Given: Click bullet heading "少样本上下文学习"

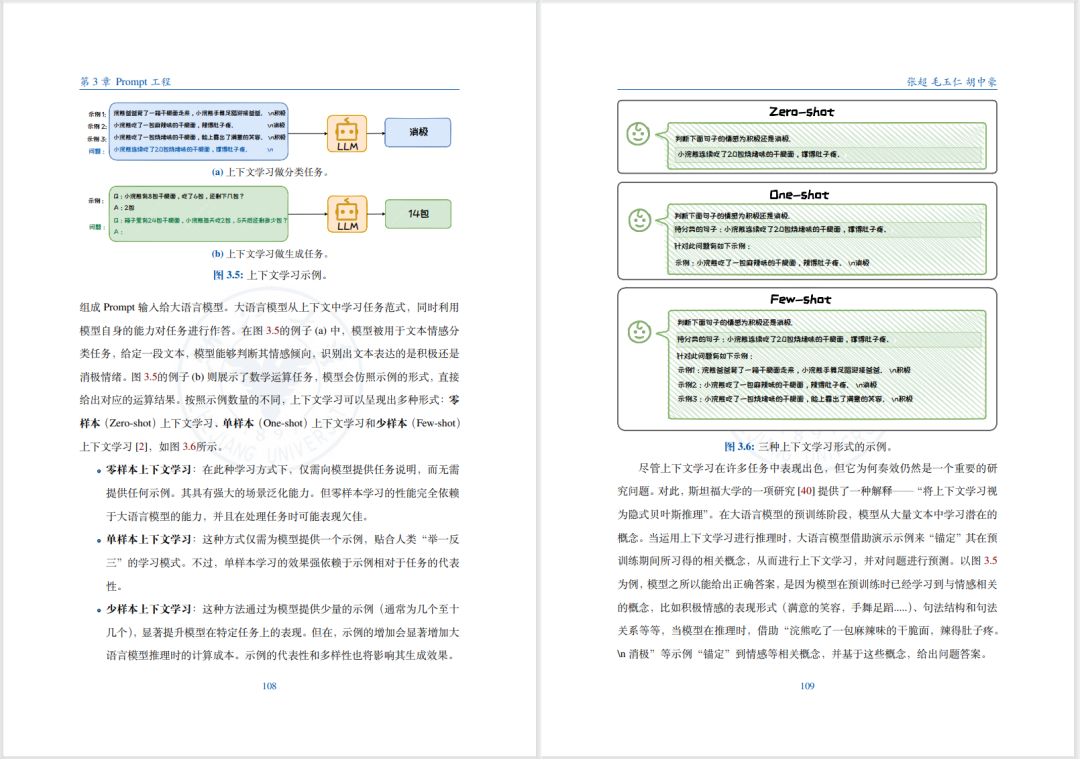Looking at the screenshot, I should tap(148, 609).
